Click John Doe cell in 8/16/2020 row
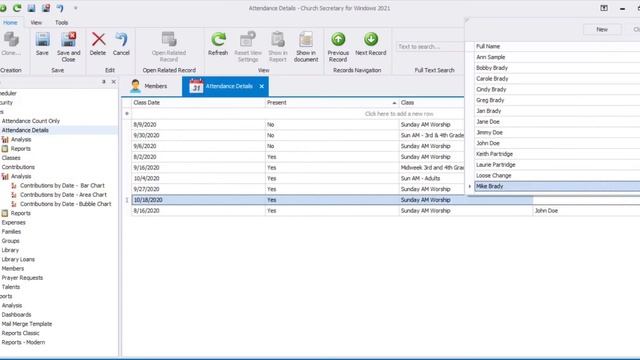 coord(586,211)
